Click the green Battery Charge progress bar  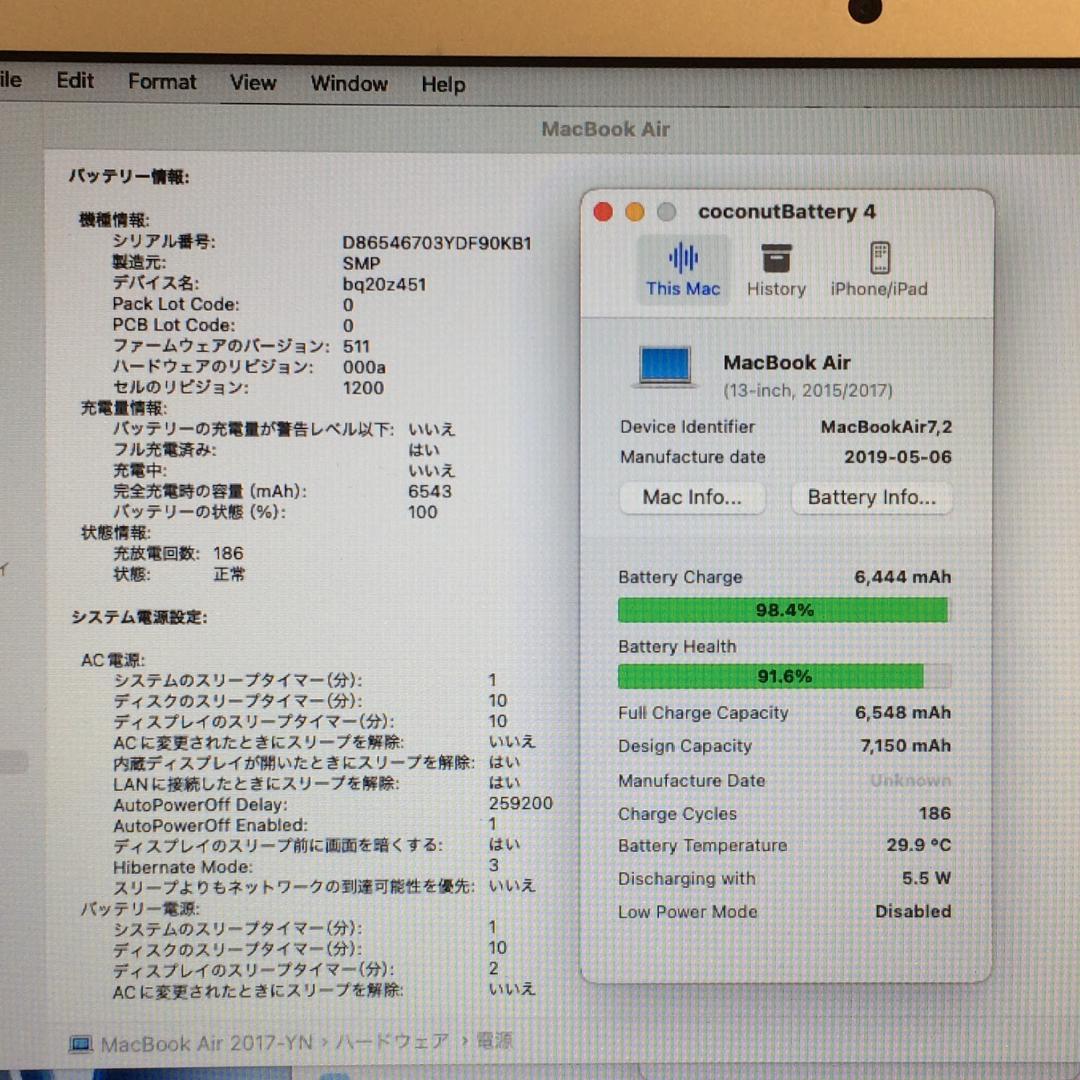783,610
